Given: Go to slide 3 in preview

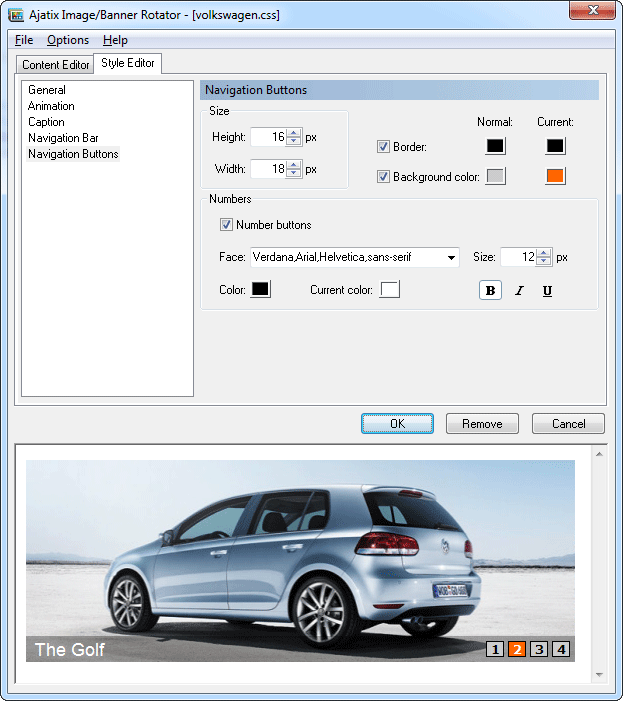Looking at the screenshot, I should tap(539, 649).
